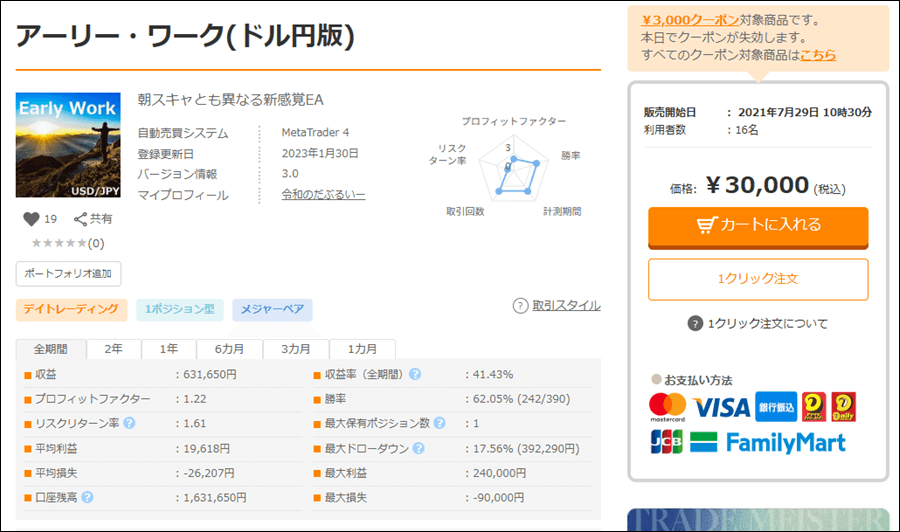
Task: Click help icon next to 収益率（全期間）
Action: point(415,374)
